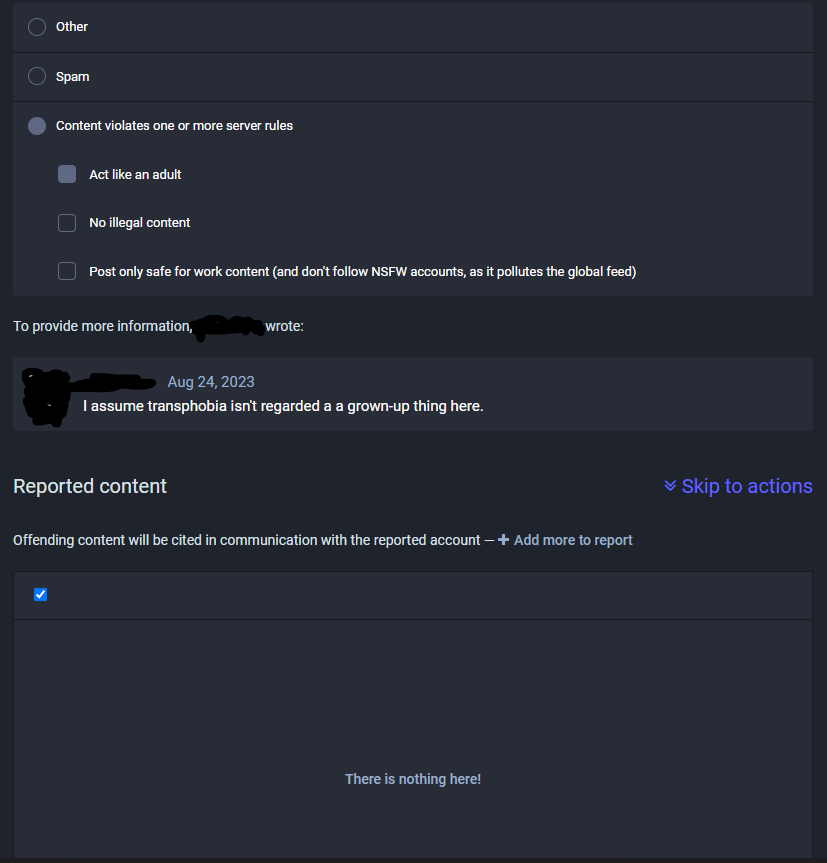Click the 'Spam' label text

pos(73,76)
